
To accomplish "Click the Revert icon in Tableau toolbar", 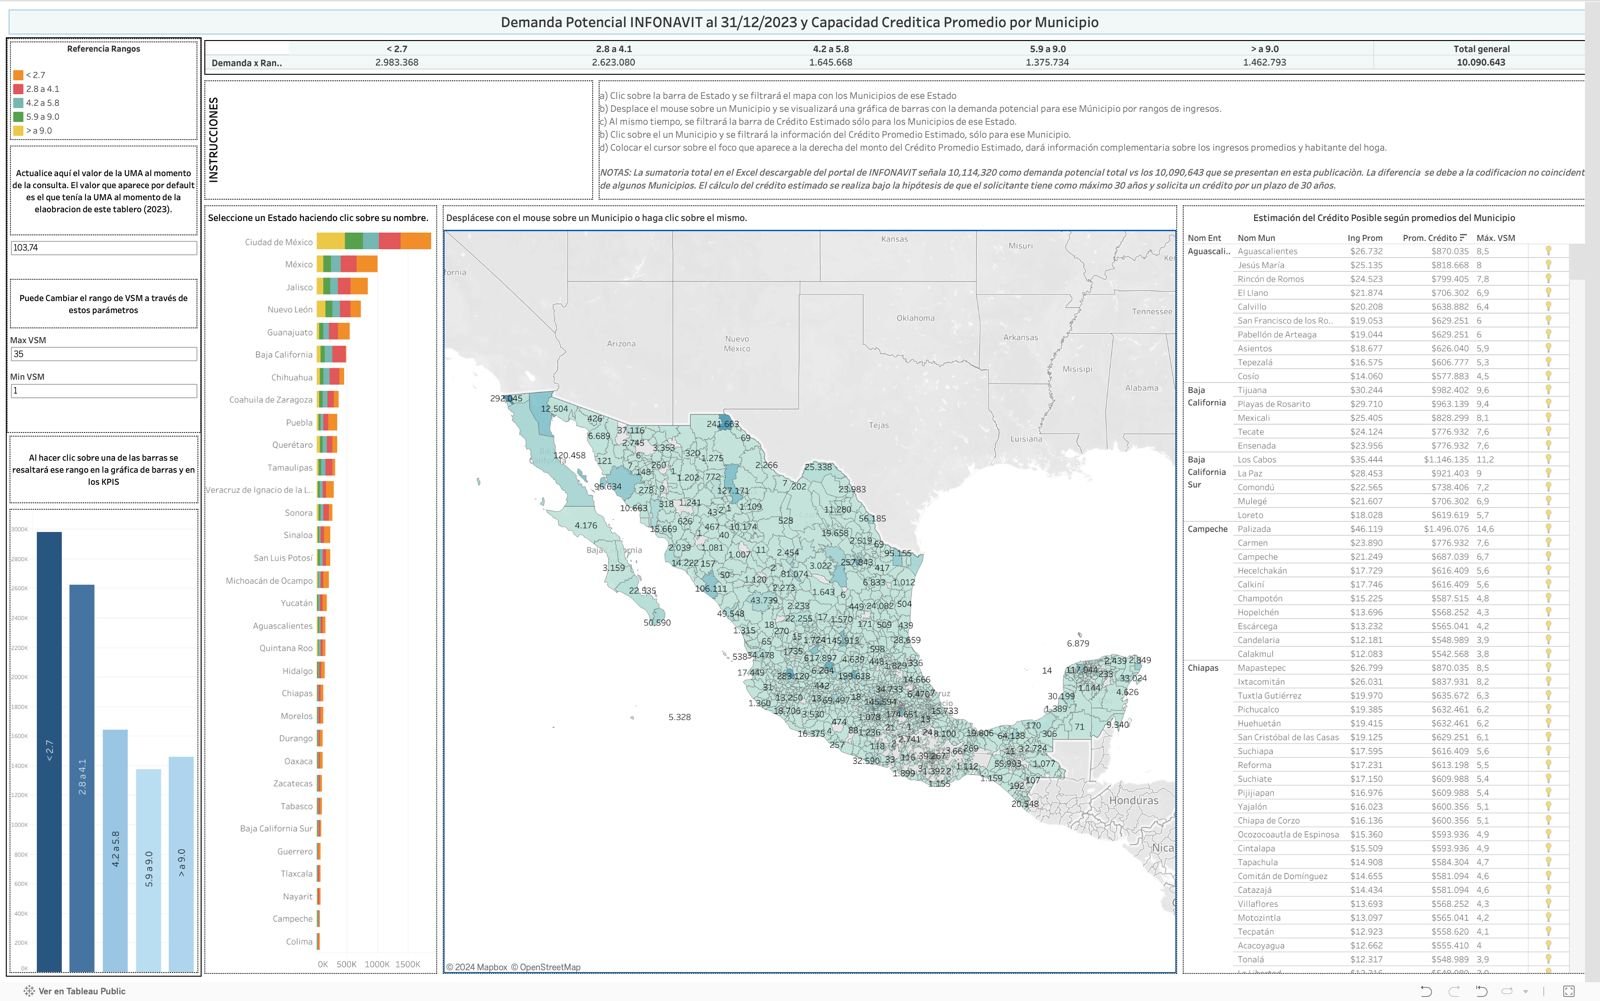I will click(1481, 991).
